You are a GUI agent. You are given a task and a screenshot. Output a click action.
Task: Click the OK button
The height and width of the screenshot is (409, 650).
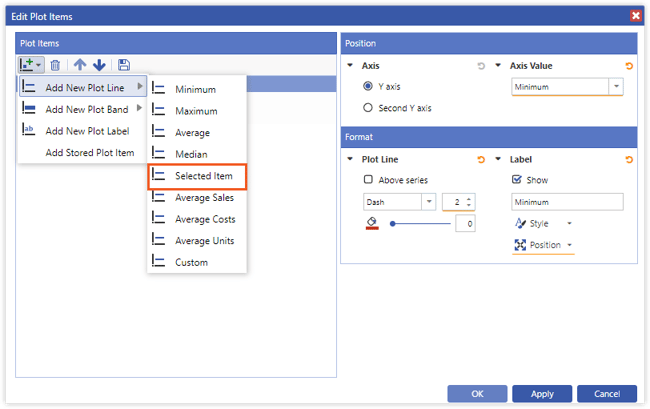(x=477, y=394)
